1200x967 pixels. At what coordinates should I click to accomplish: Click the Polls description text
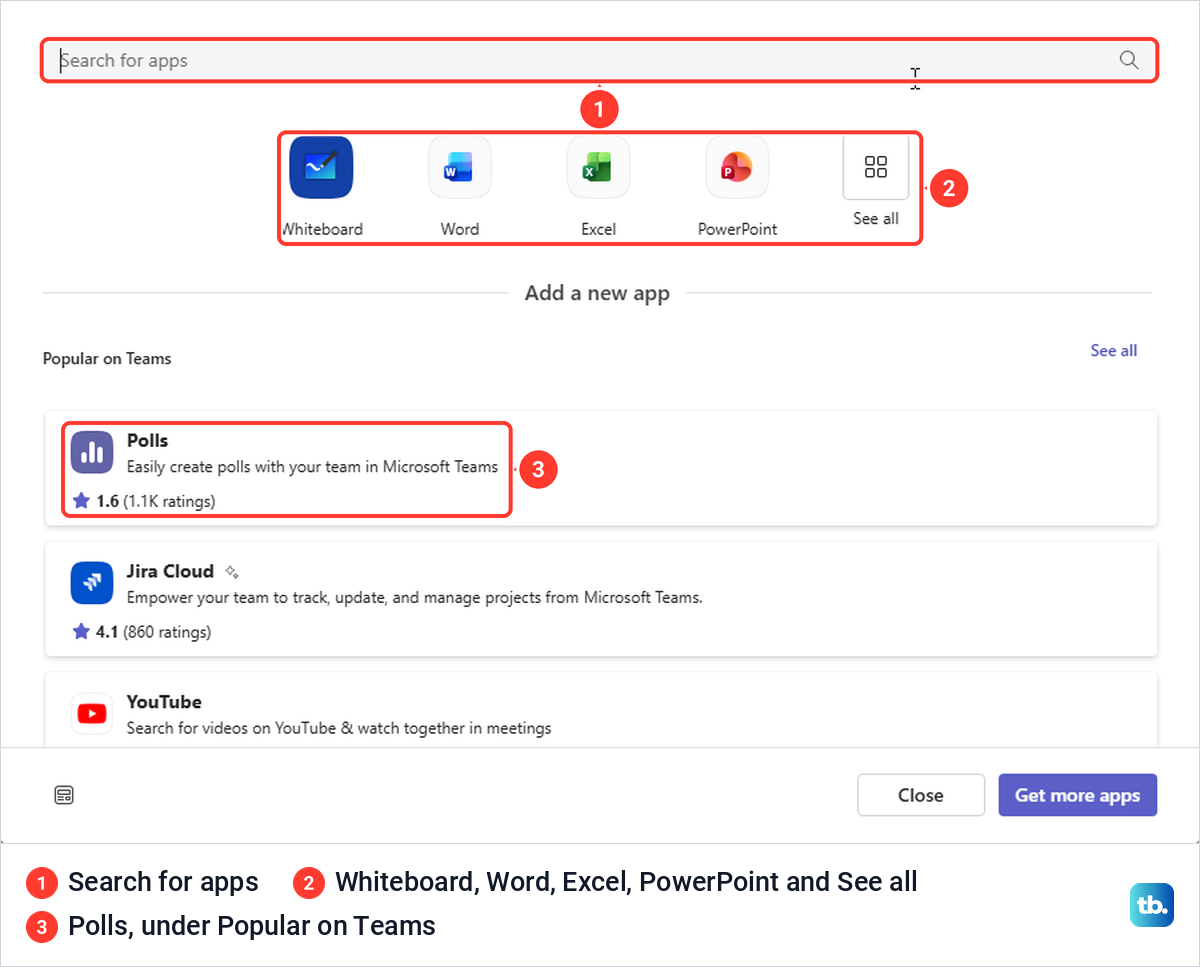312,467
